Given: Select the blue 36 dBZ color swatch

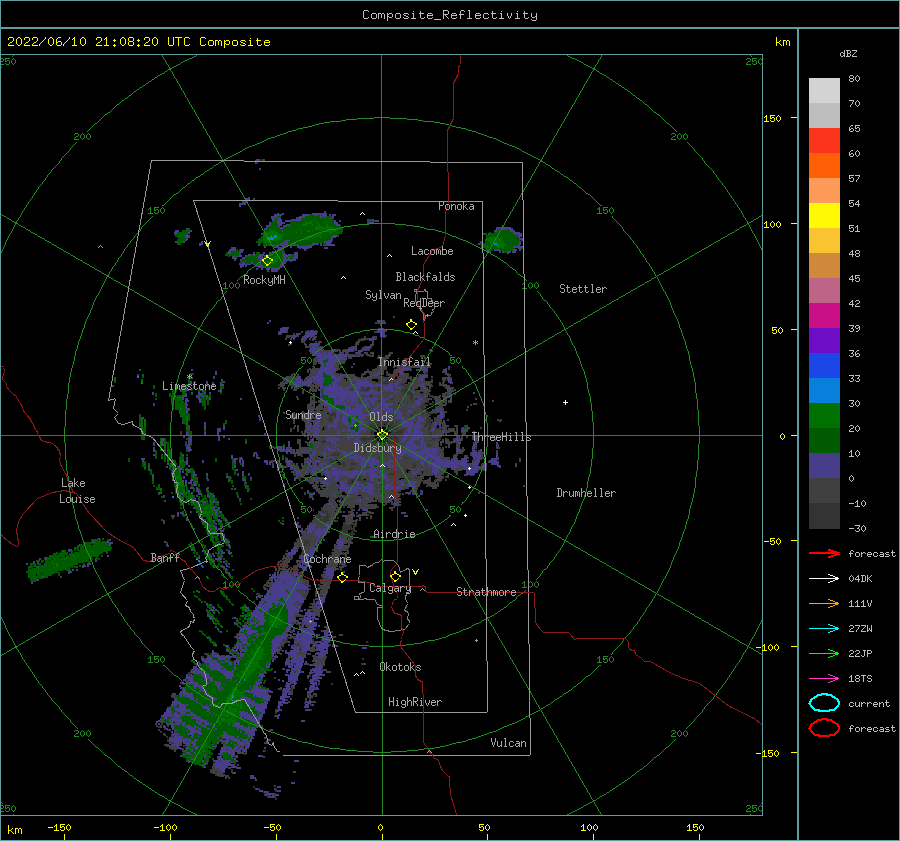Looking at the screenshot, I should [x=824, y=365].
